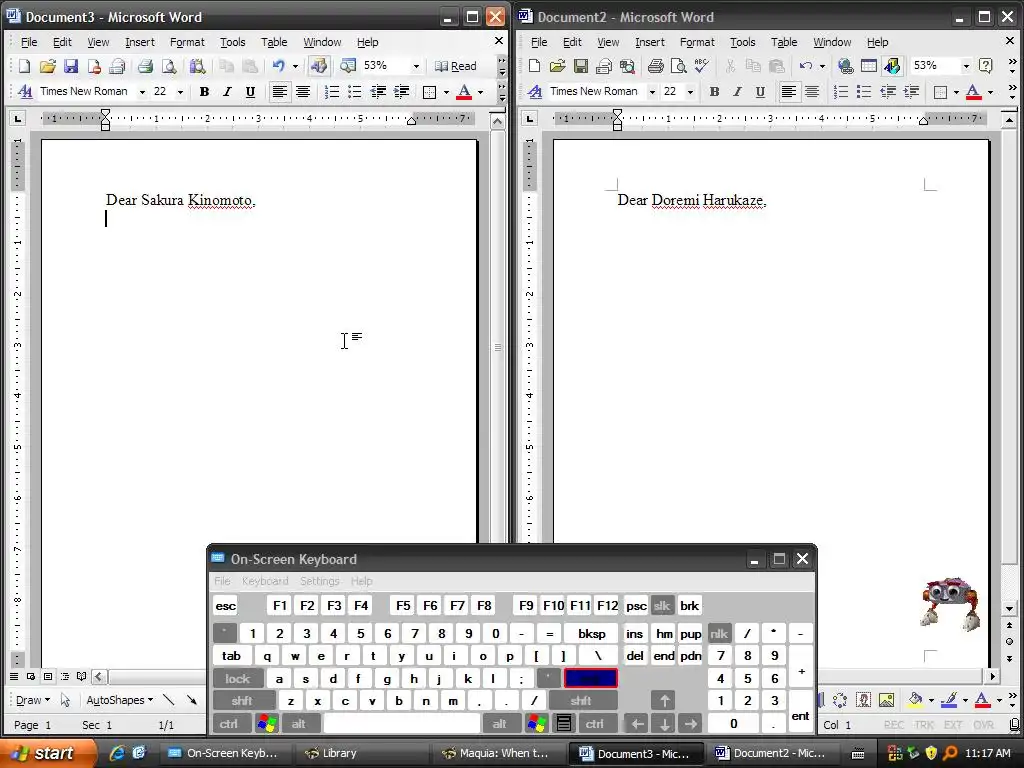The width and height of the screenshot is (1024, 768).
Task: Toggle Bold in Document2 toolbar
Action: coord(714,92)
